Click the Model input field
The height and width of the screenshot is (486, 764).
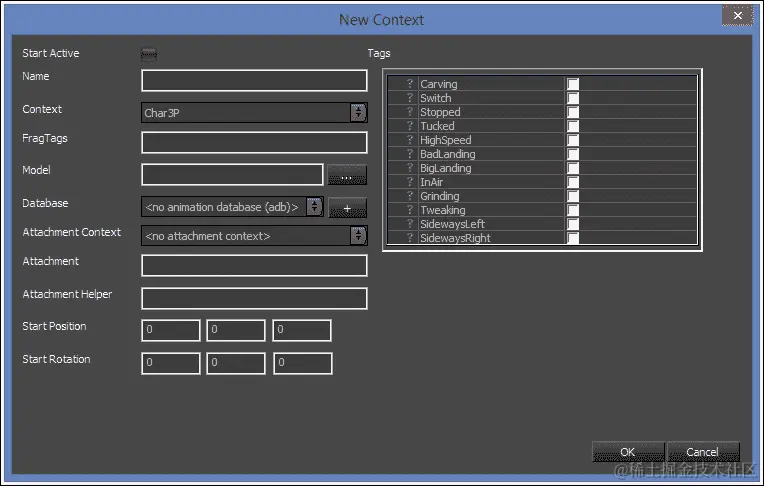click(x=232, y=175)
